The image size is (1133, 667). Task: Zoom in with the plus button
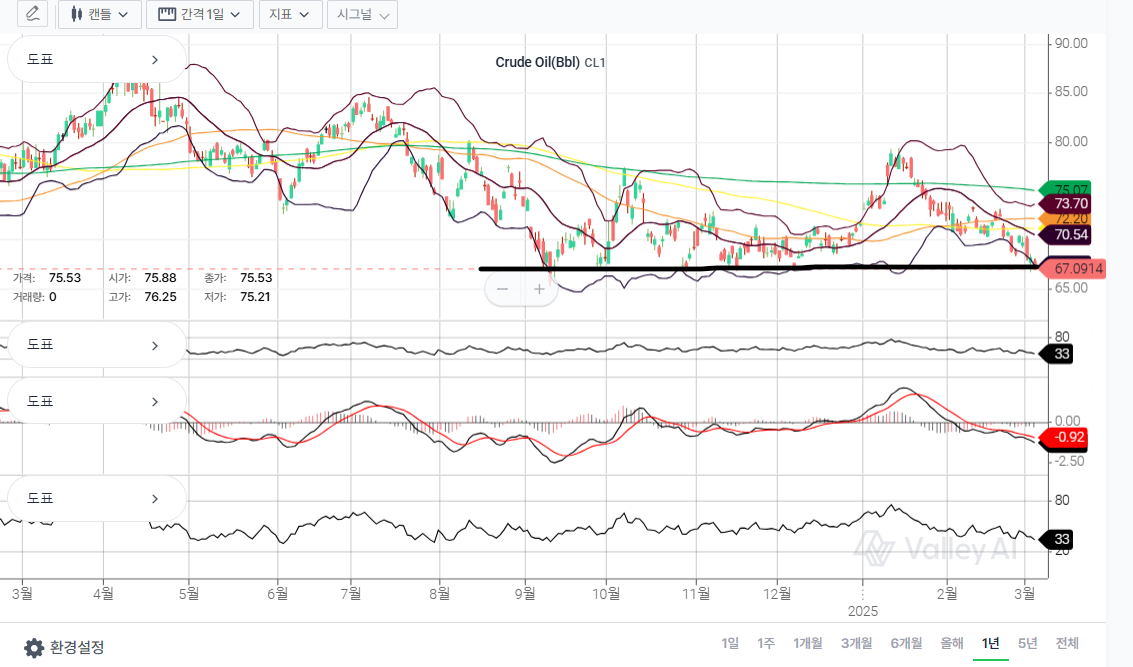pyautogui.click(x=539, y=289)
